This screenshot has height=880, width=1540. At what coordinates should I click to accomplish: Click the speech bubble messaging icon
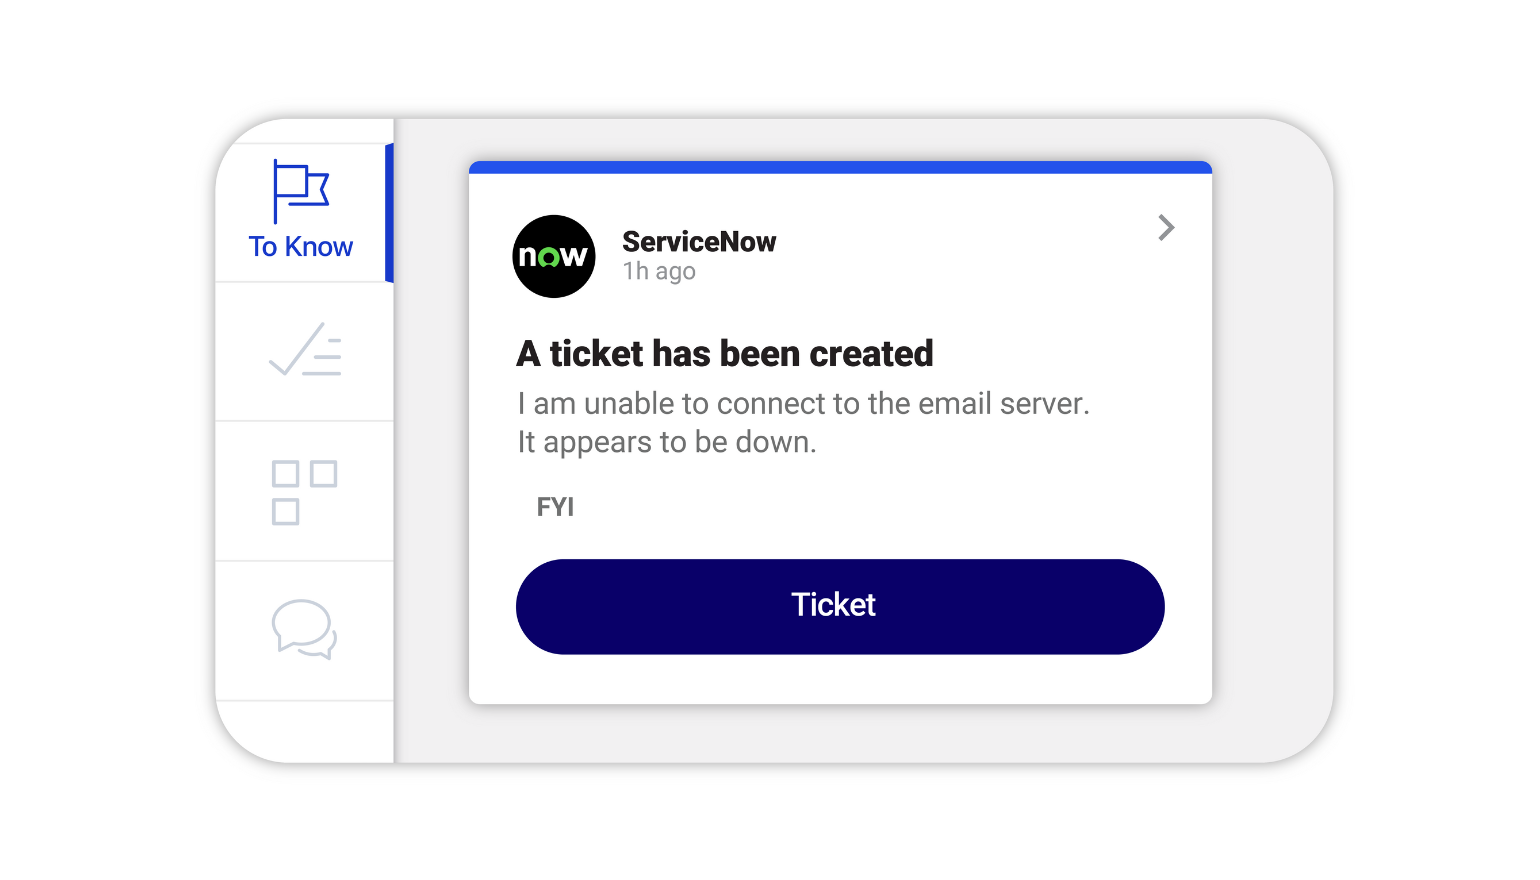pos(304,629)
